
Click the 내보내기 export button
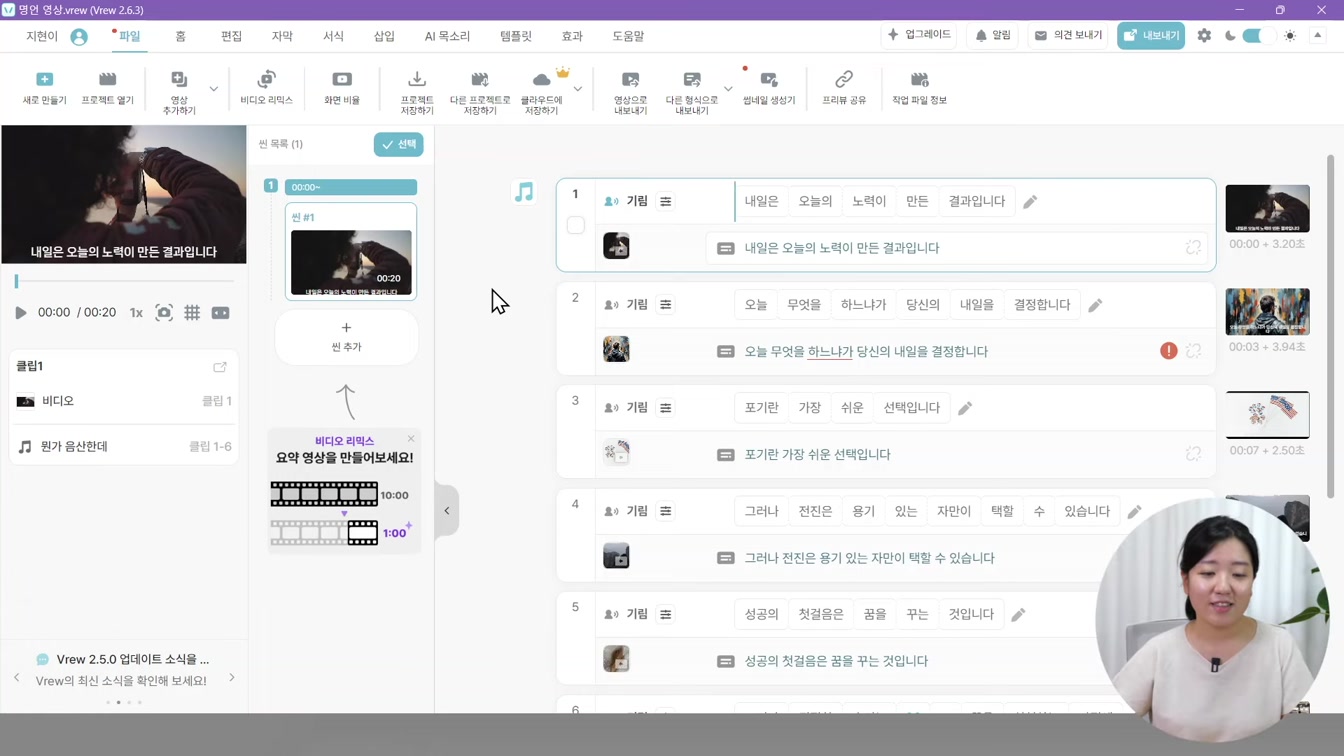coord(1151,35)
